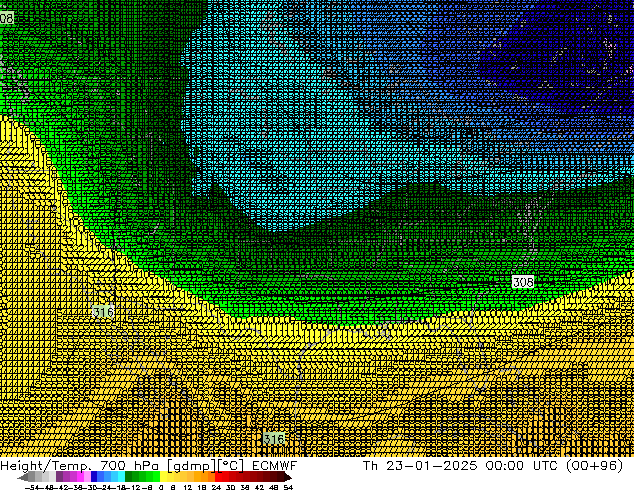Select the dark purple legend swatch

click(x=59, y=477)
